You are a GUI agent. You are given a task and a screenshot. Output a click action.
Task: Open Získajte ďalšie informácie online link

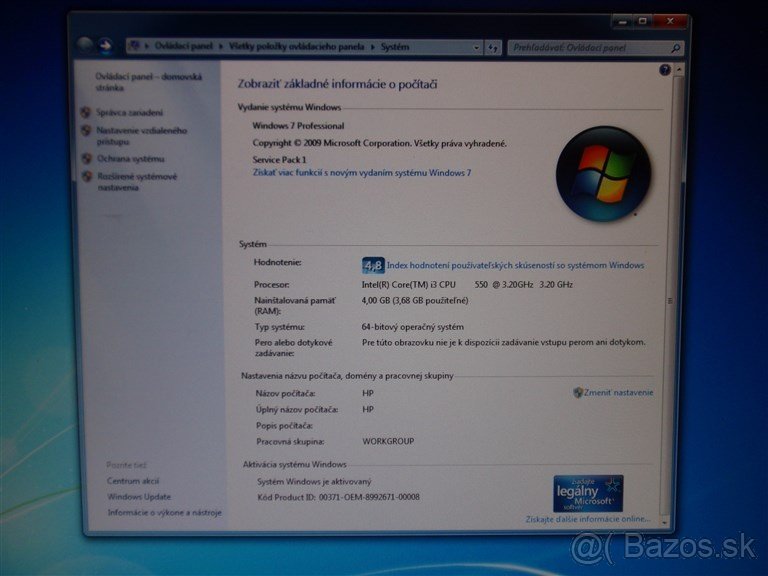tap(588, 519)
